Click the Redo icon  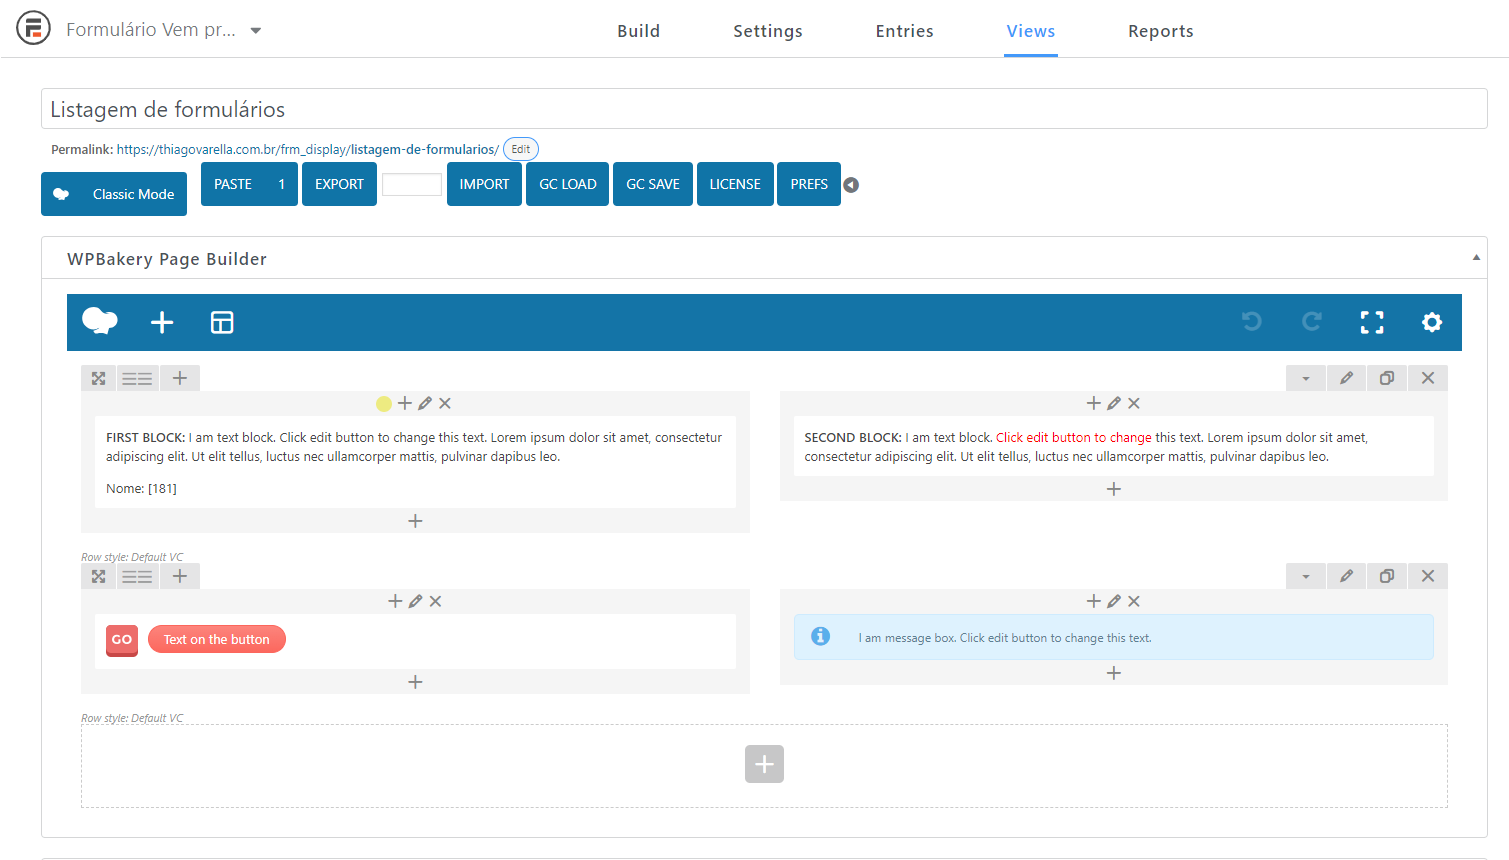(x=1312, y=321)
